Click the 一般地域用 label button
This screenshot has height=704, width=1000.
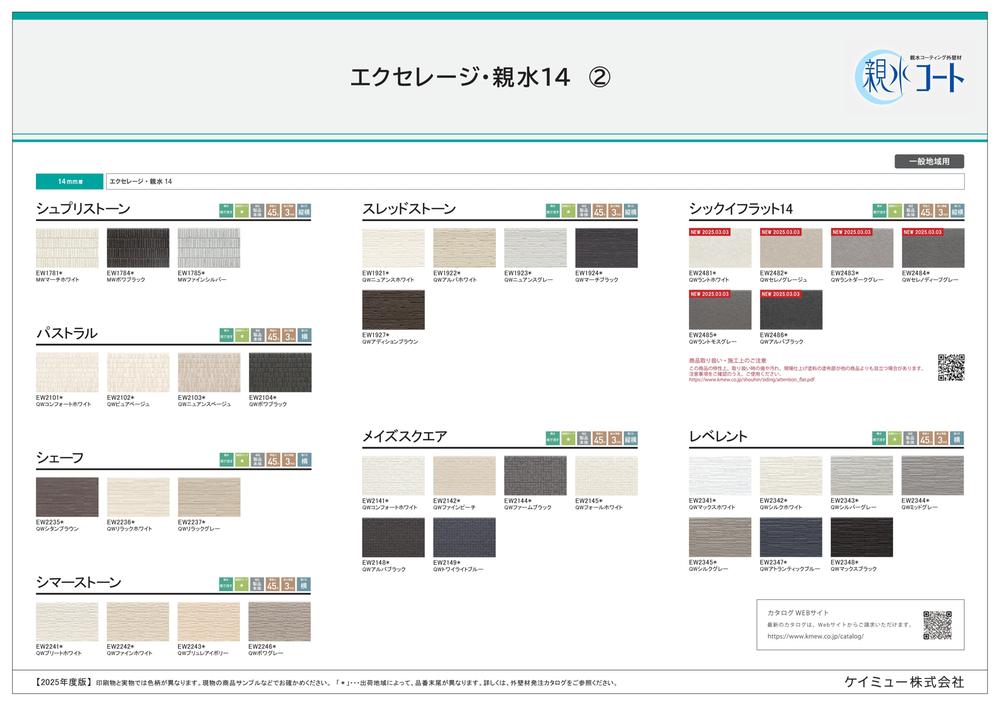[929, 161]
